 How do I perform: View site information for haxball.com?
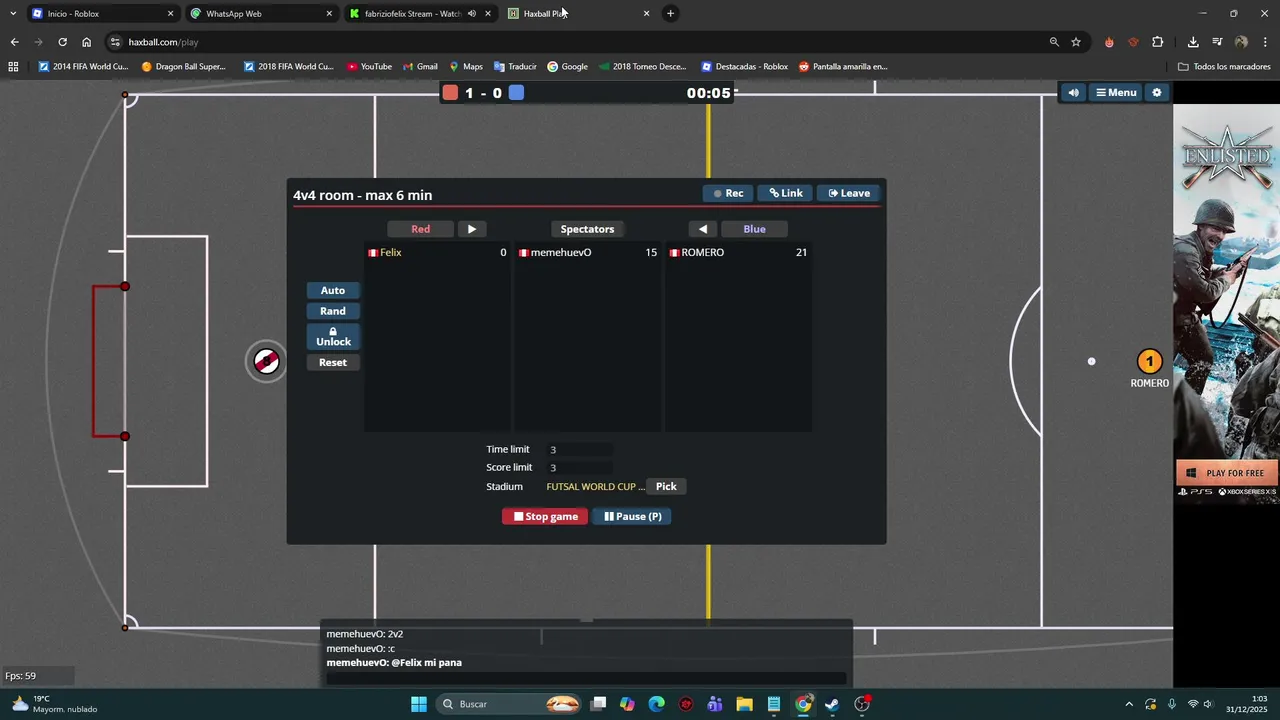point(115,42)
